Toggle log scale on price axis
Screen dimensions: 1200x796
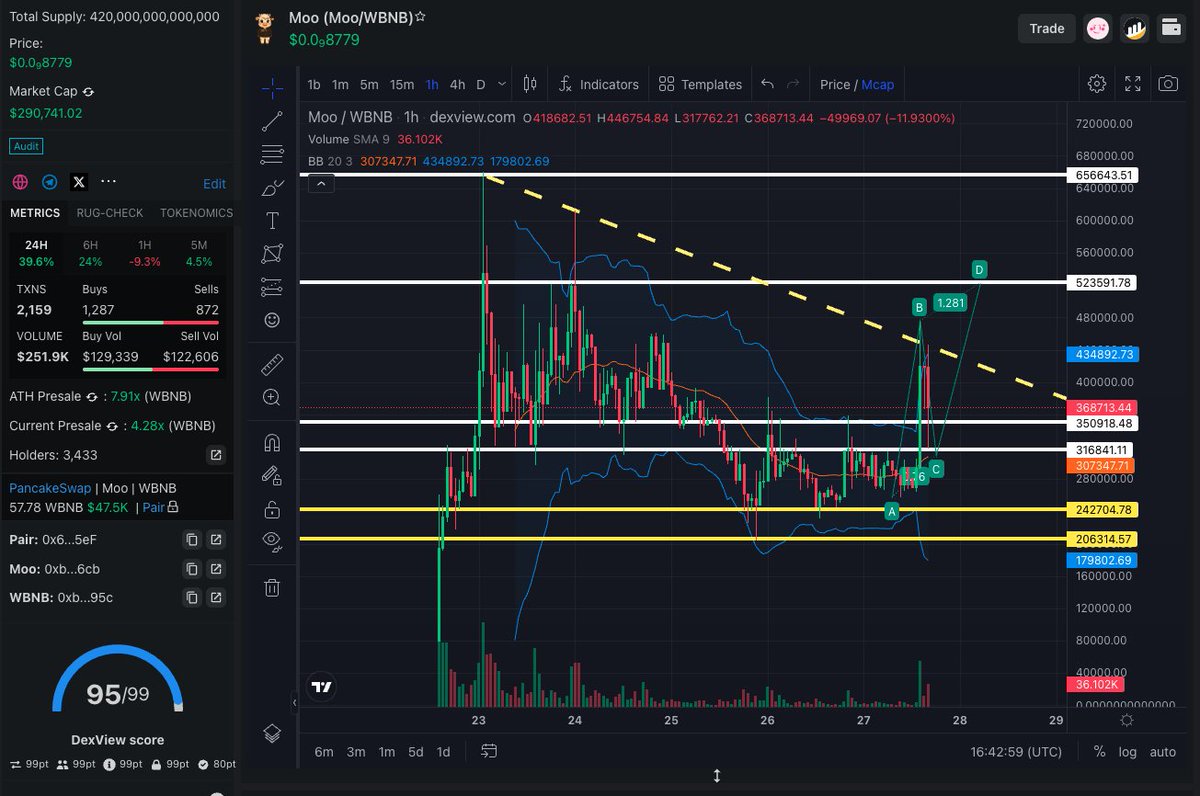(1128, 751)
